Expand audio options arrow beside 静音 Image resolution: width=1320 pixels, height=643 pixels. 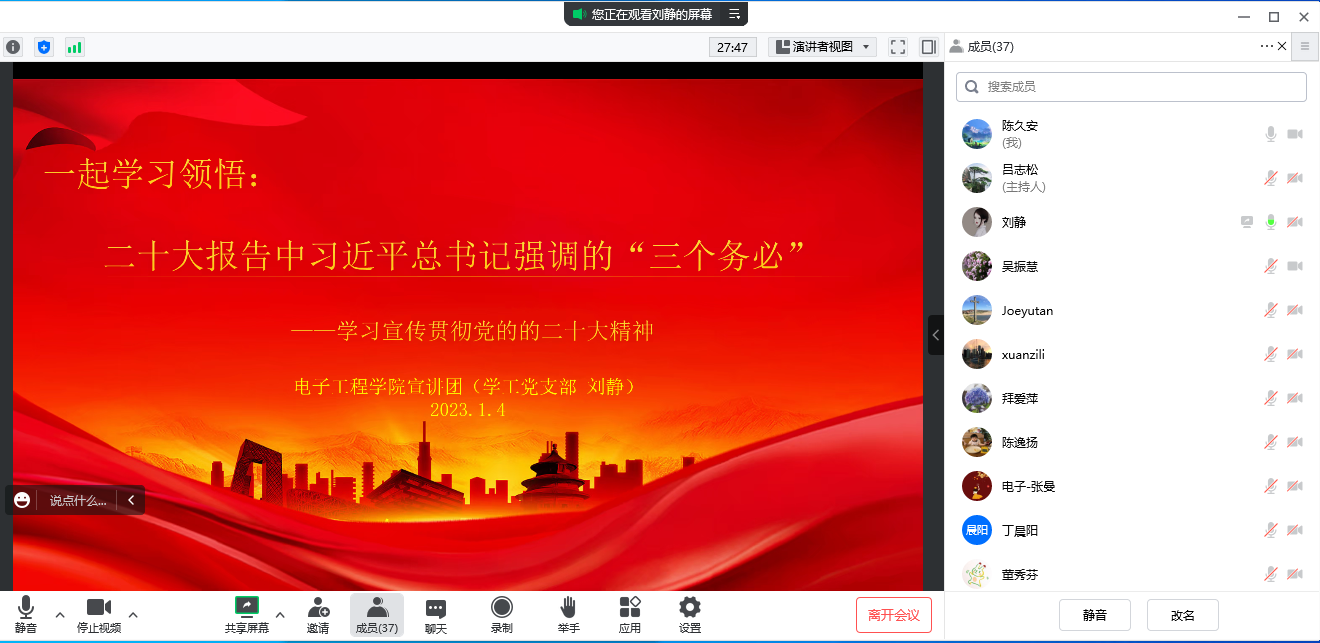60,614
